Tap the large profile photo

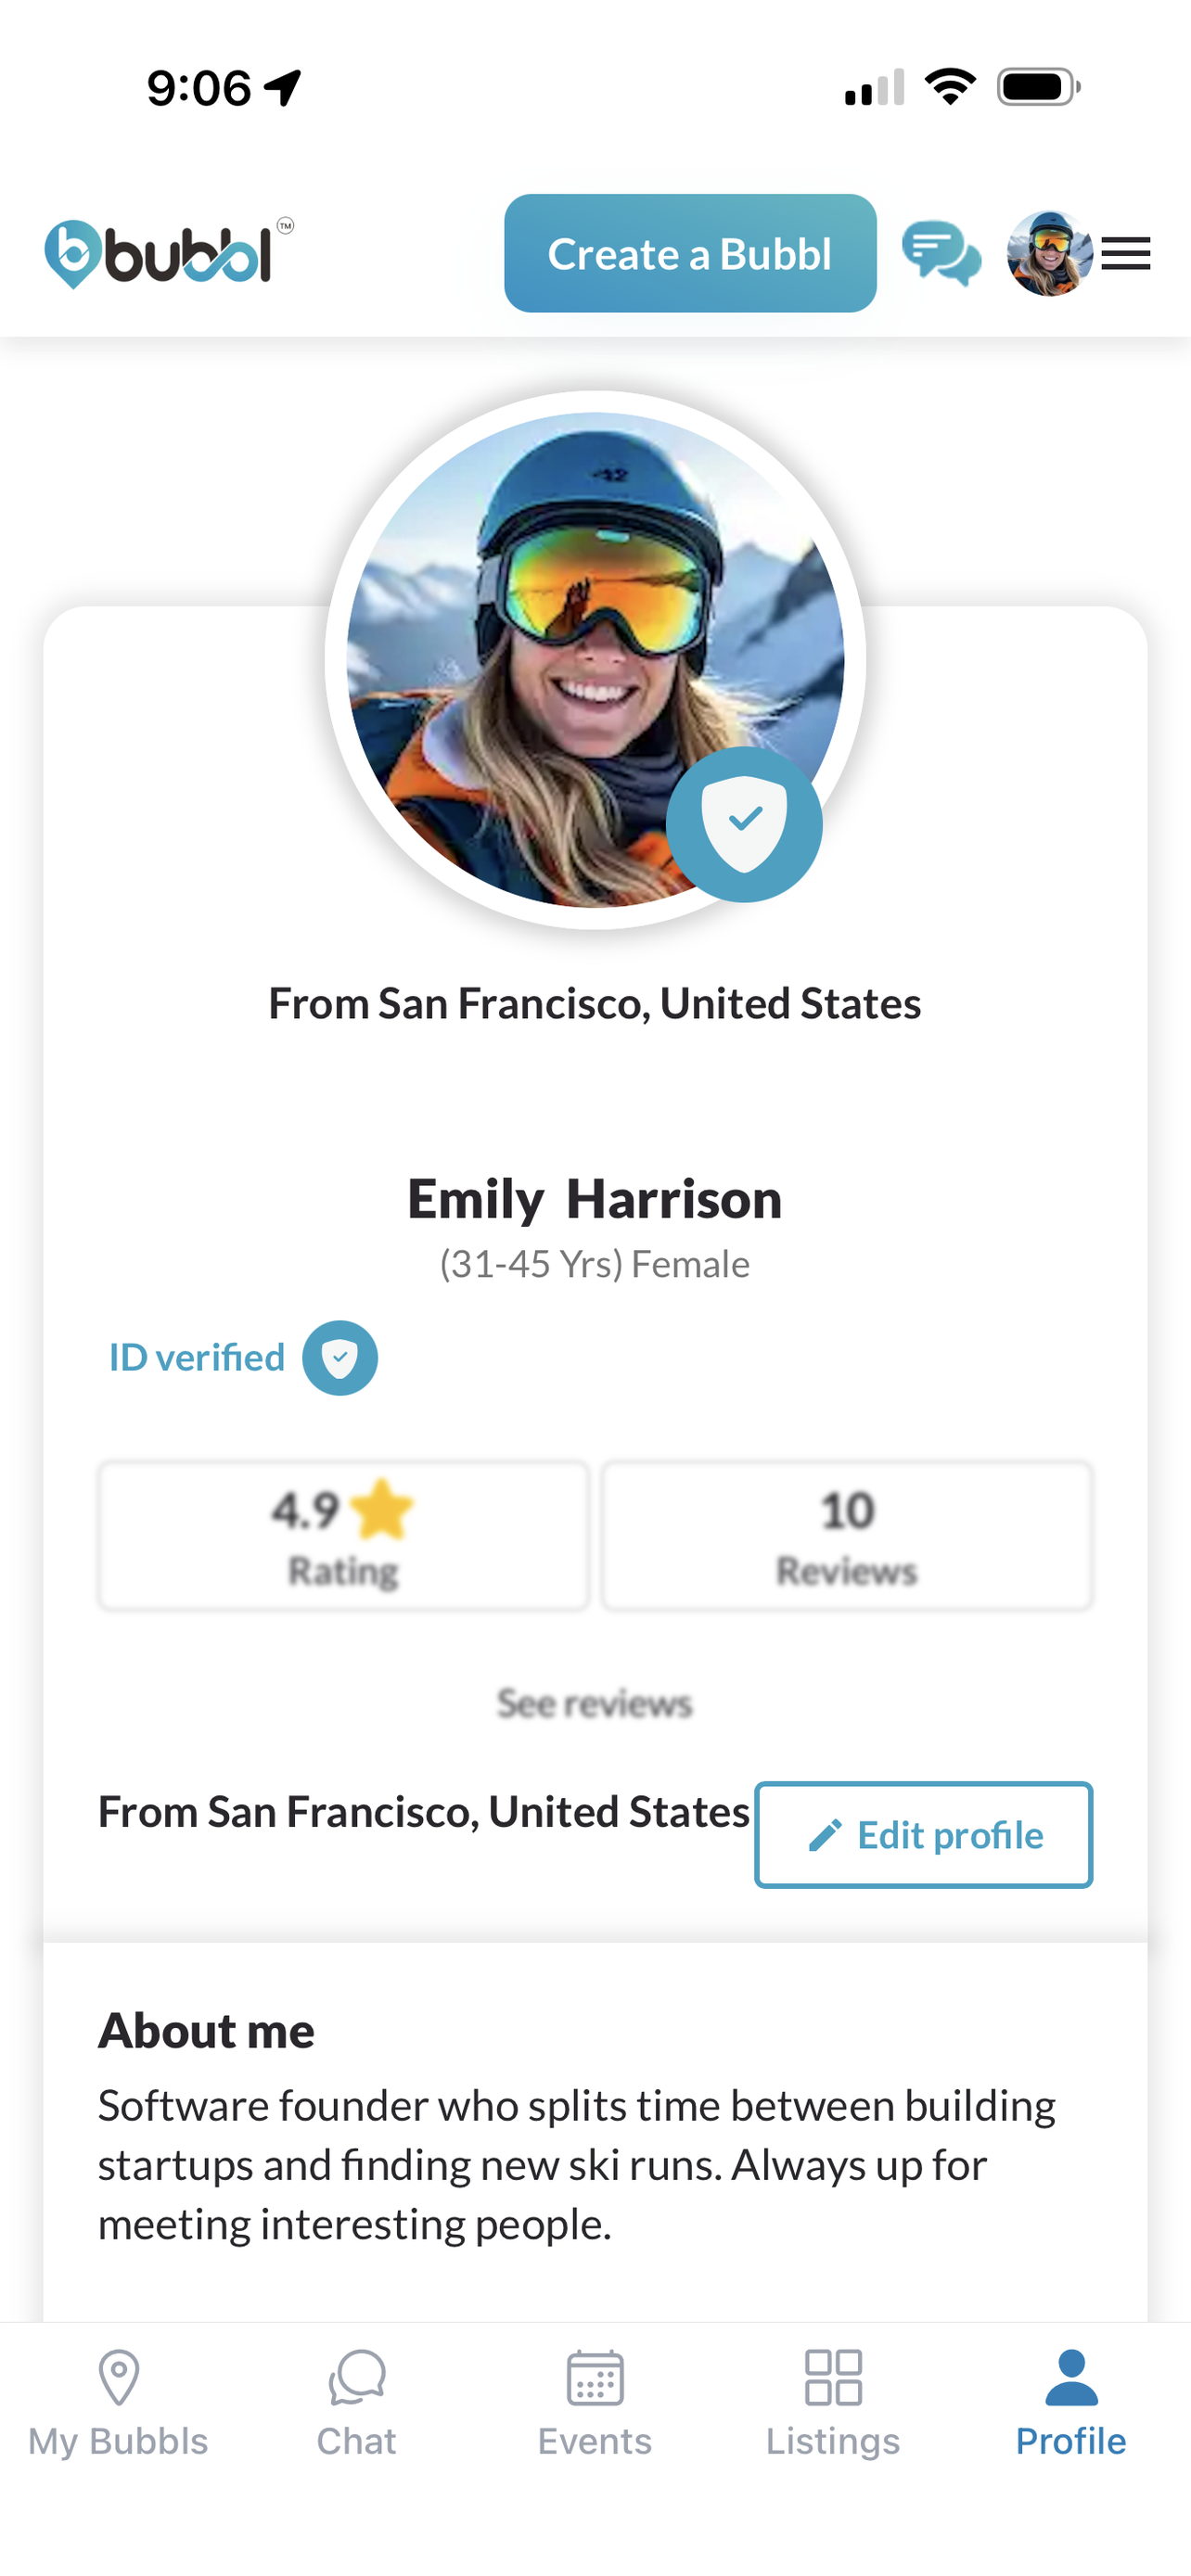(x=595, y=660)
